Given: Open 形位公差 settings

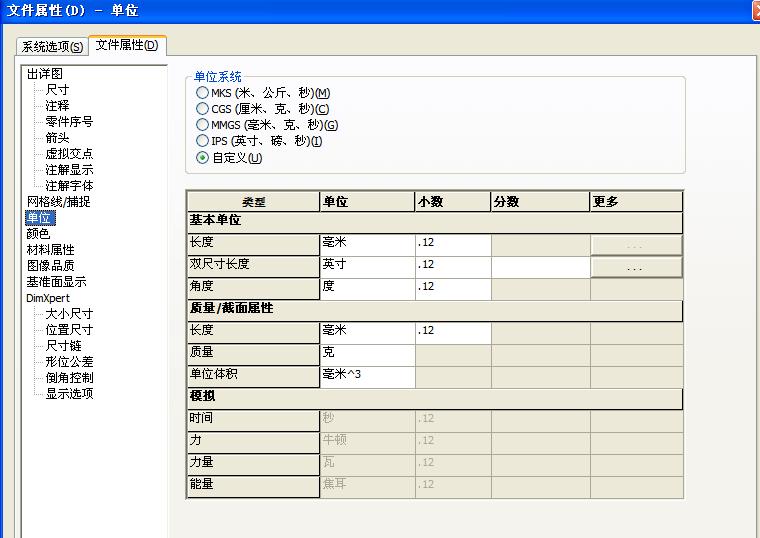Looking at the screenshot, I should pyautogui.click(x=69, y=362).
